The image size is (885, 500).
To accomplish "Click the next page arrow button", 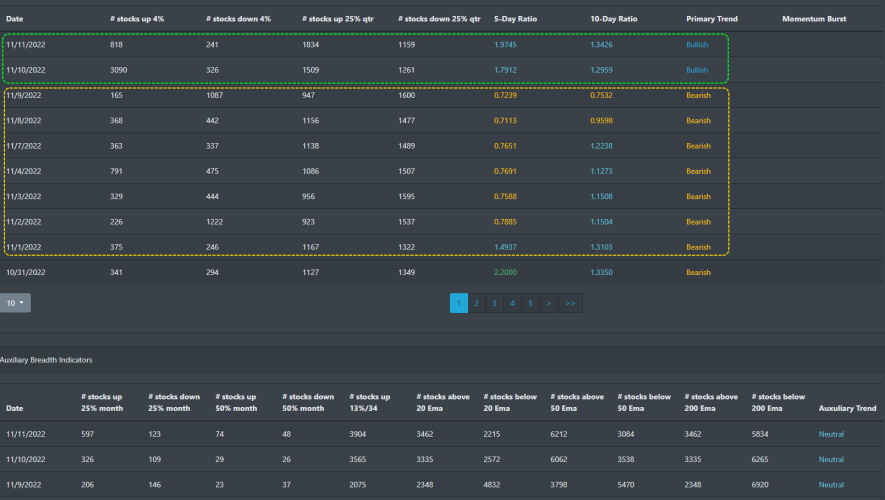I will tap(548, 303).
